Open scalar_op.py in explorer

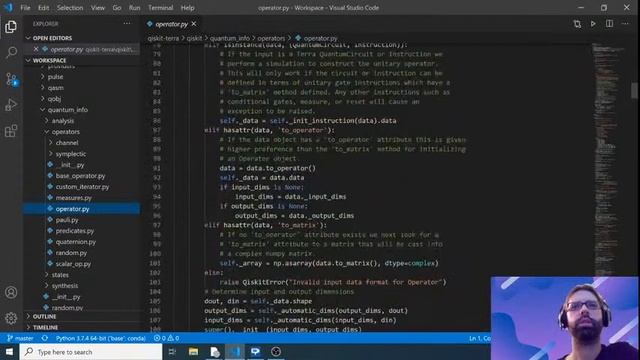[73, 264]
